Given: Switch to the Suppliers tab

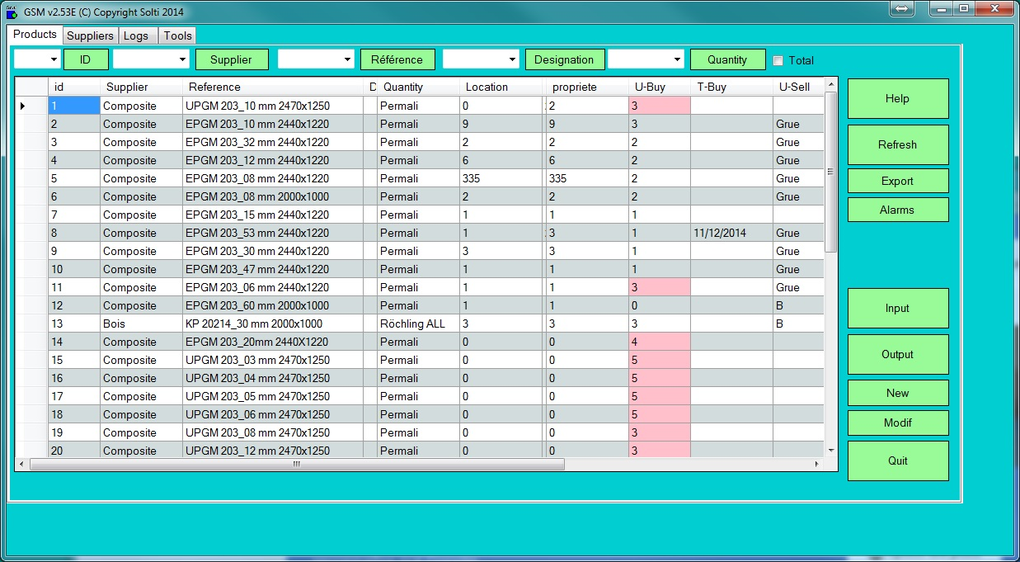Looking at the screenshot, I should pos(90,36).
